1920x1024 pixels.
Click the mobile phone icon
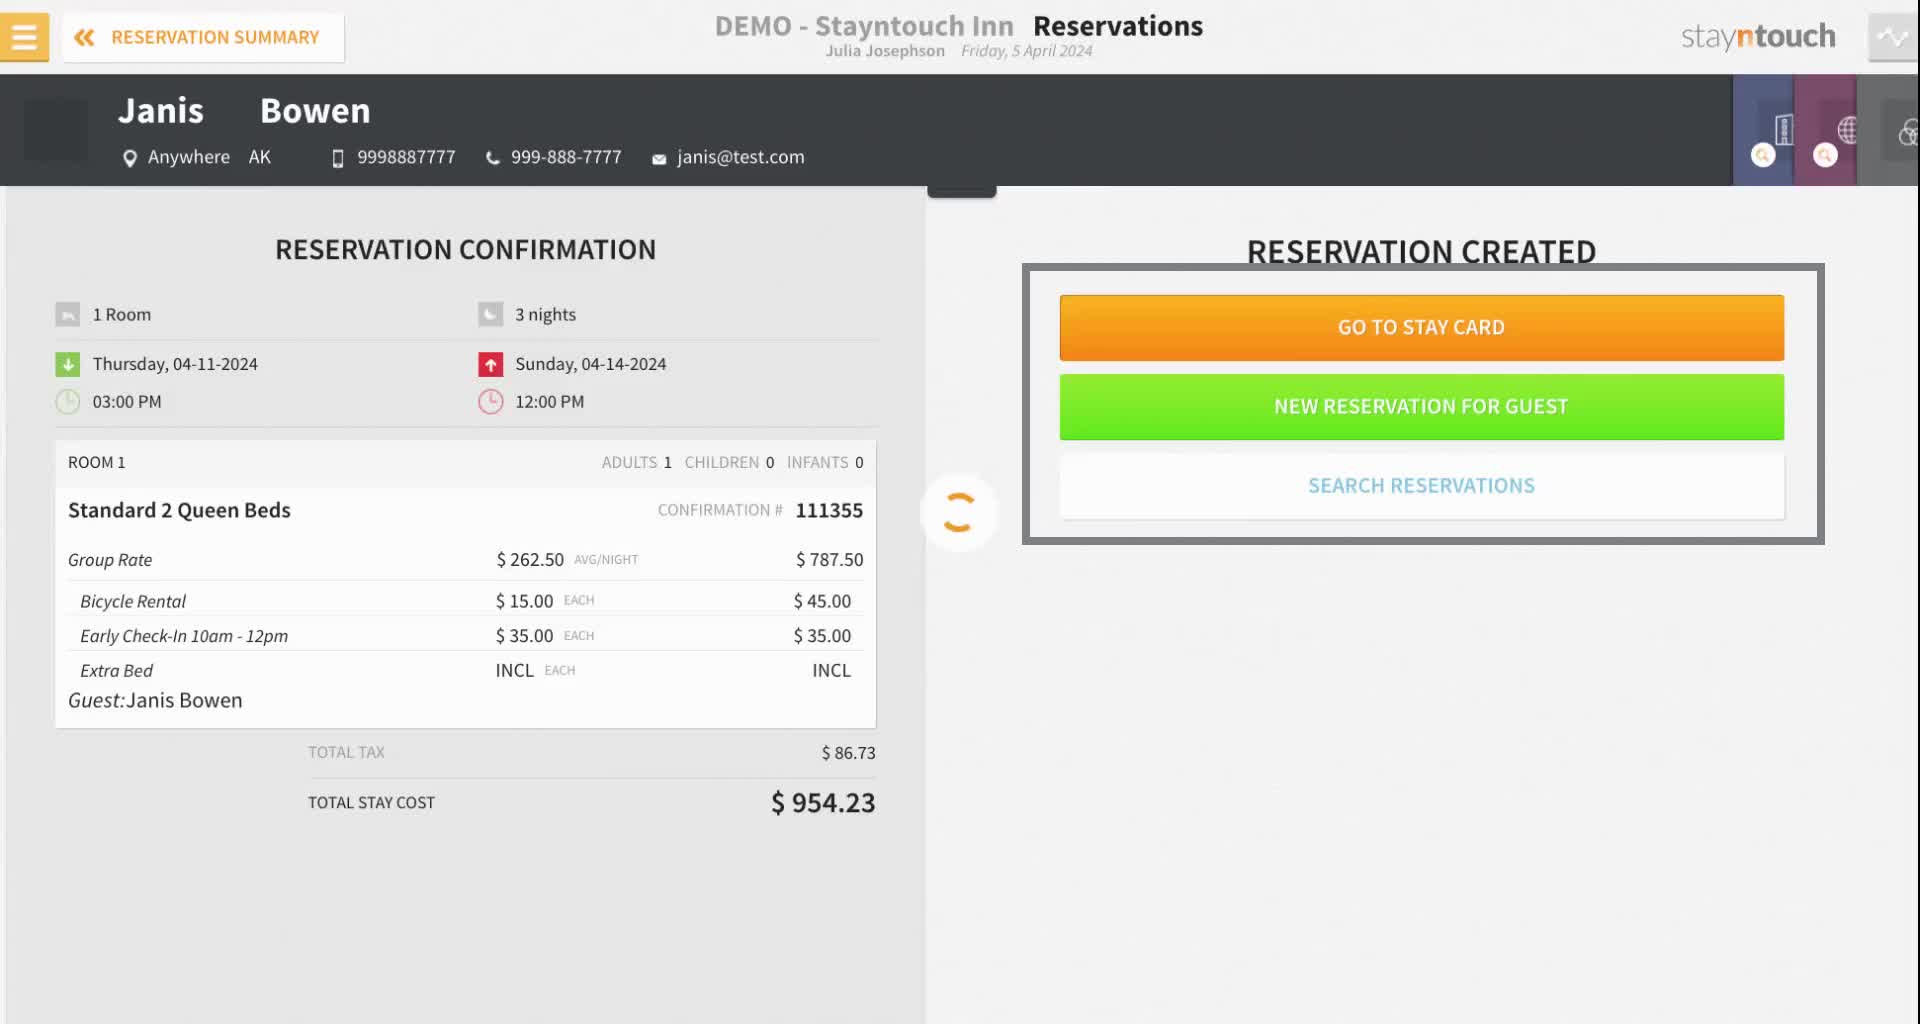(338, 158)
